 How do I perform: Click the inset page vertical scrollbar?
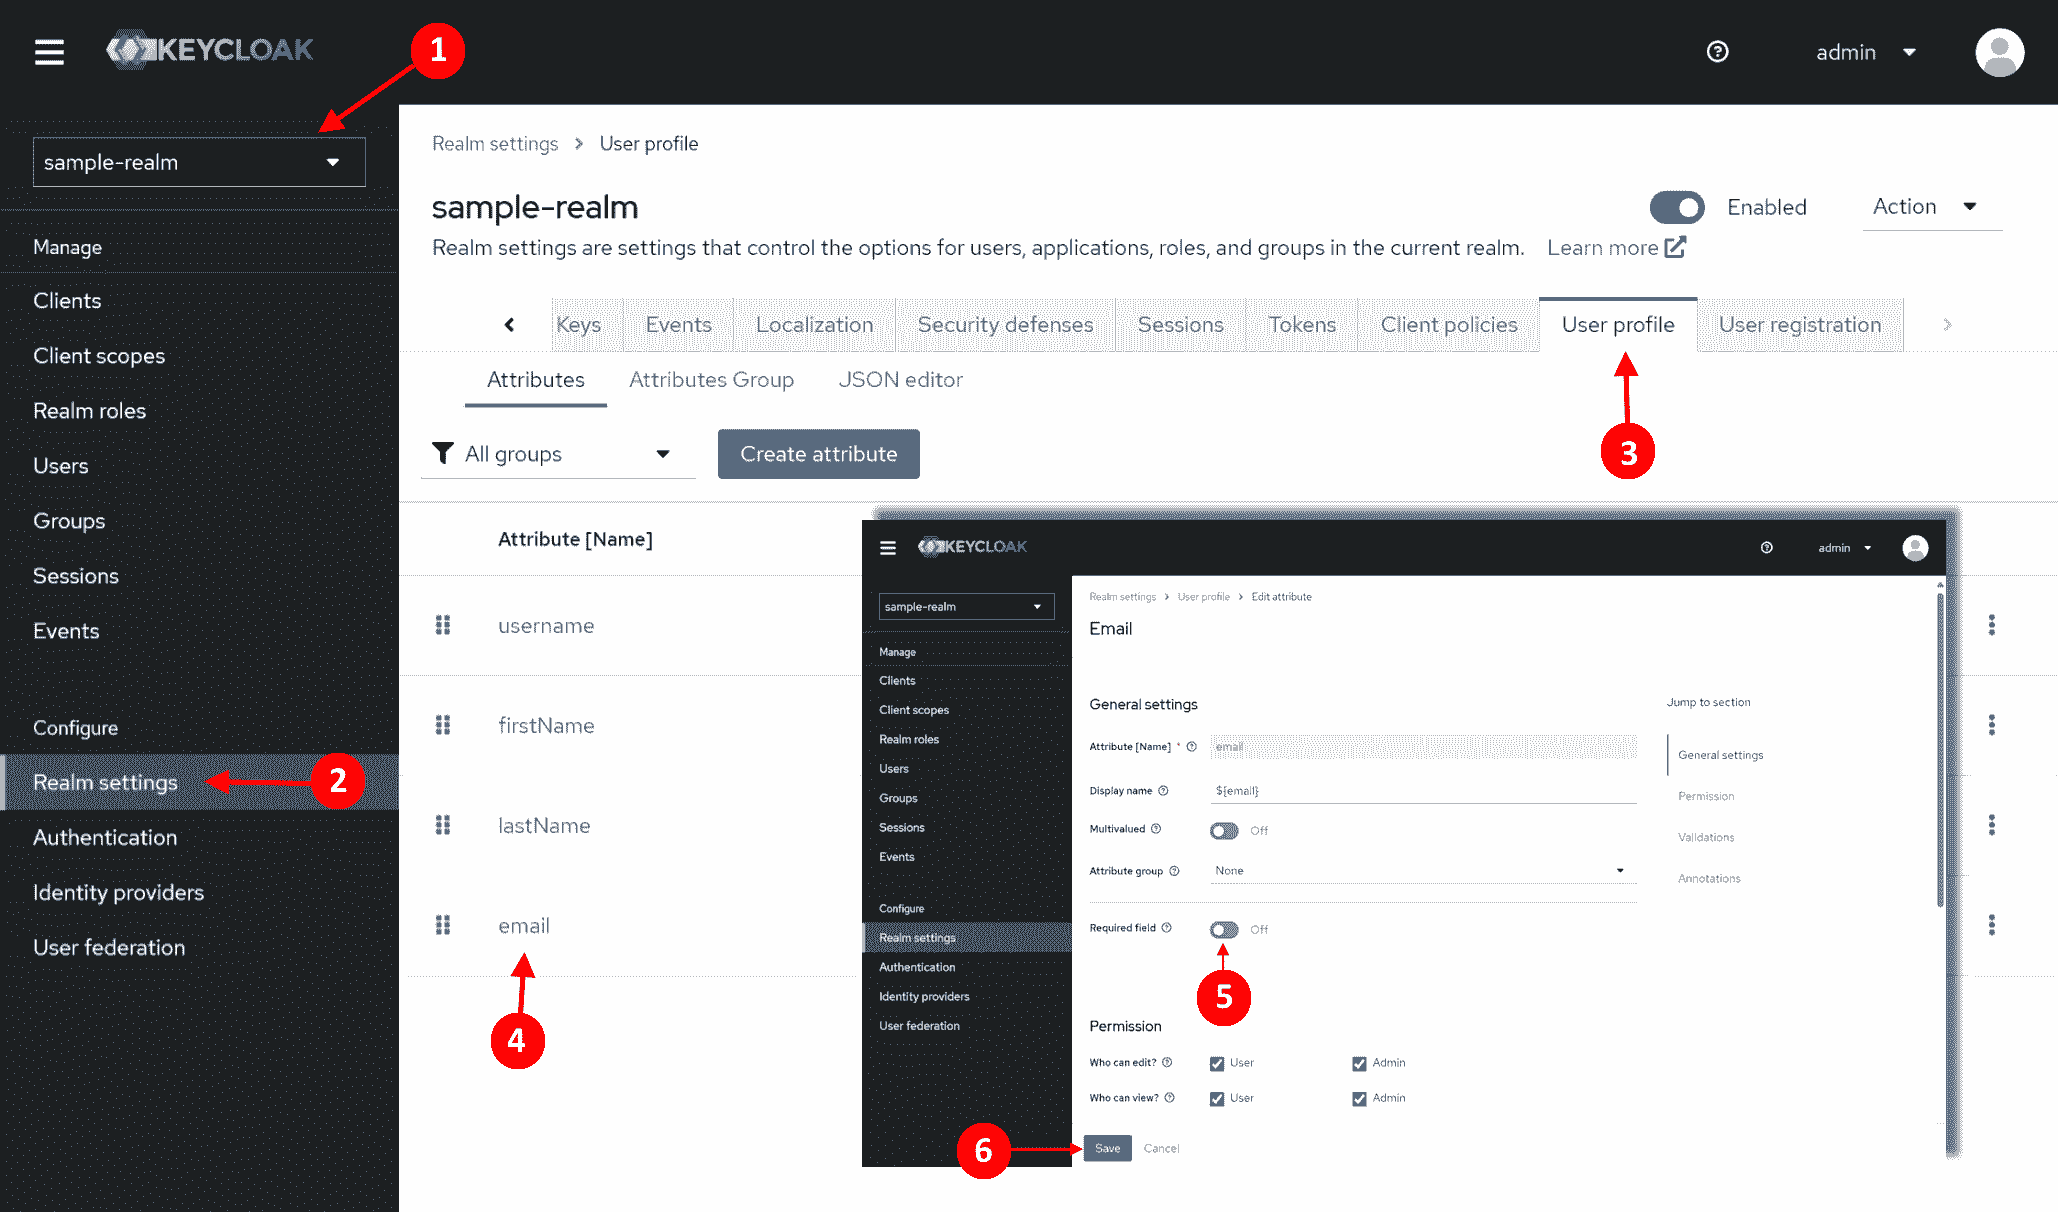1940,750
